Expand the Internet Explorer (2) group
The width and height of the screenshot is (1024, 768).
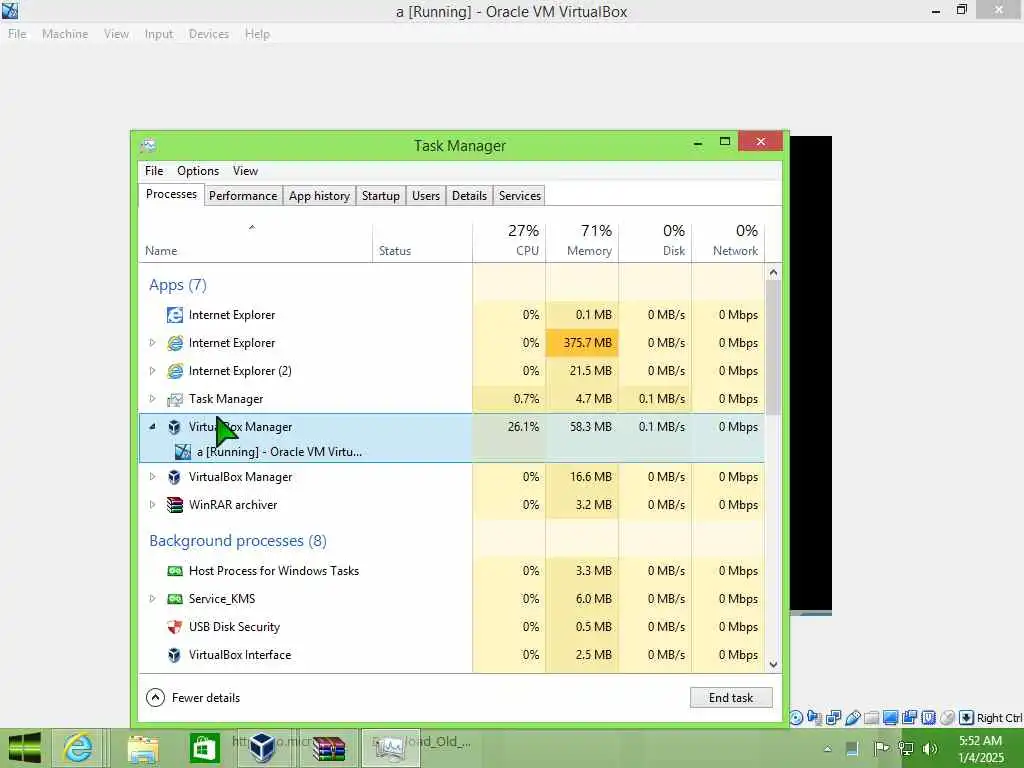(152, 371)
